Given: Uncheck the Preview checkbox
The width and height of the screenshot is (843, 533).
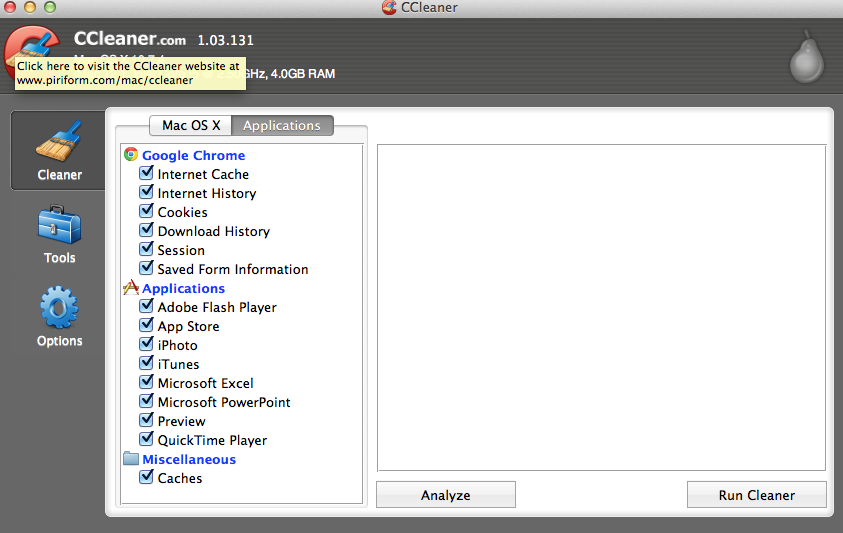Looking at the screenshot, I should point(146,420).
